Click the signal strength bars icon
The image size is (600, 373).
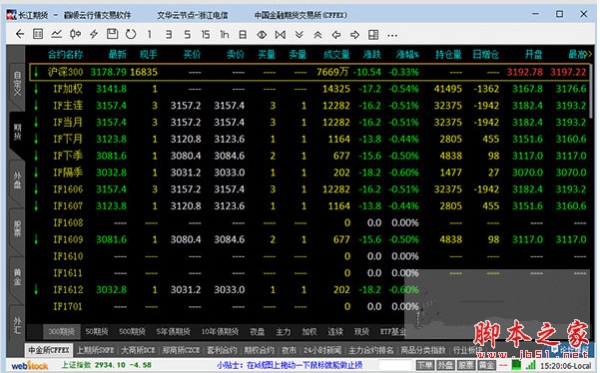pos(531,365)
